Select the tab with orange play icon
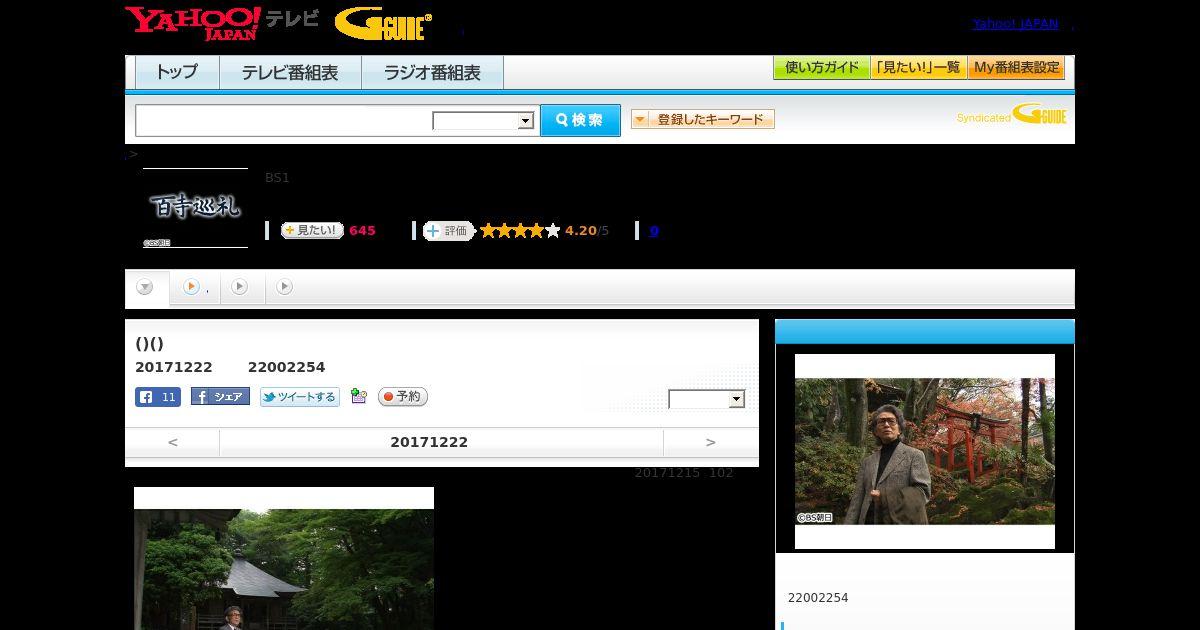The height and width of the screenshot is (630, 1200). (x=196, y=287)
